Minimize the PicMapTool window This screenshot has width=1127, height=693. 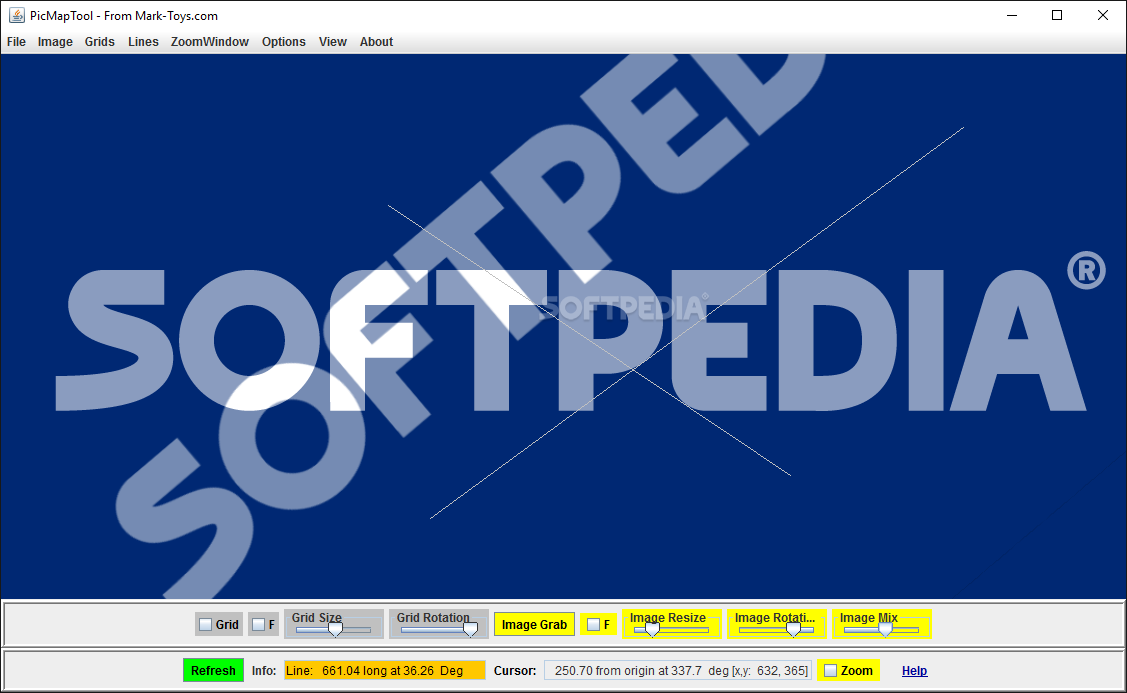pyautogui.click(x=1012, y=15)
